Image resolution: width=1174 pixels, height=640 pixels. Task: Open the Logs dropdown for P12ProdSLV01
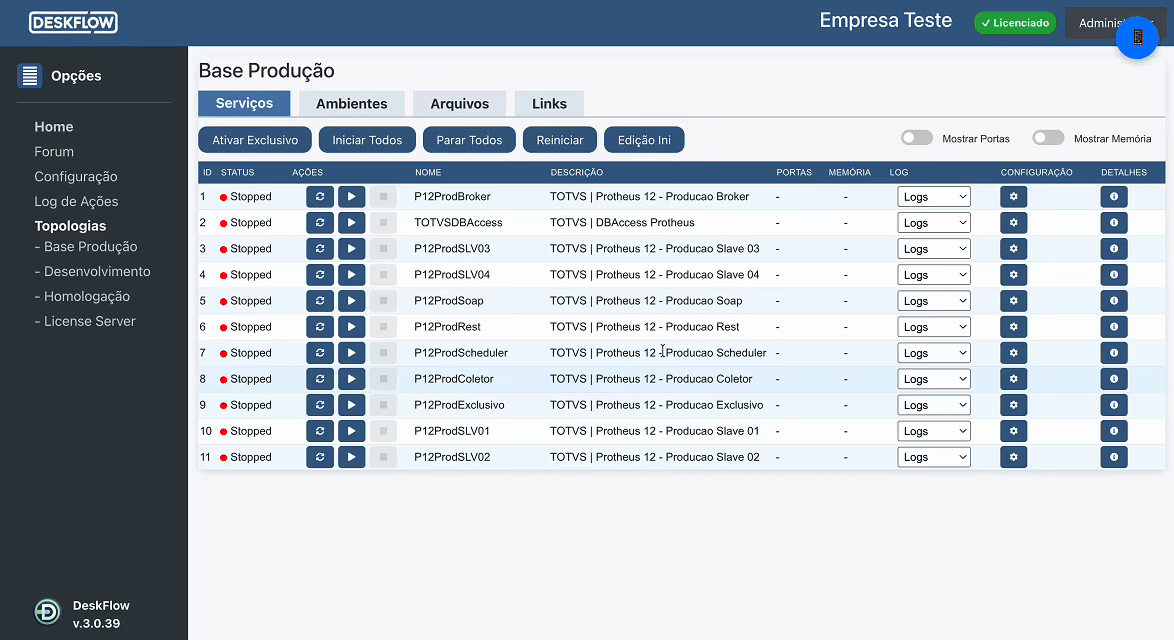(933, 431)
